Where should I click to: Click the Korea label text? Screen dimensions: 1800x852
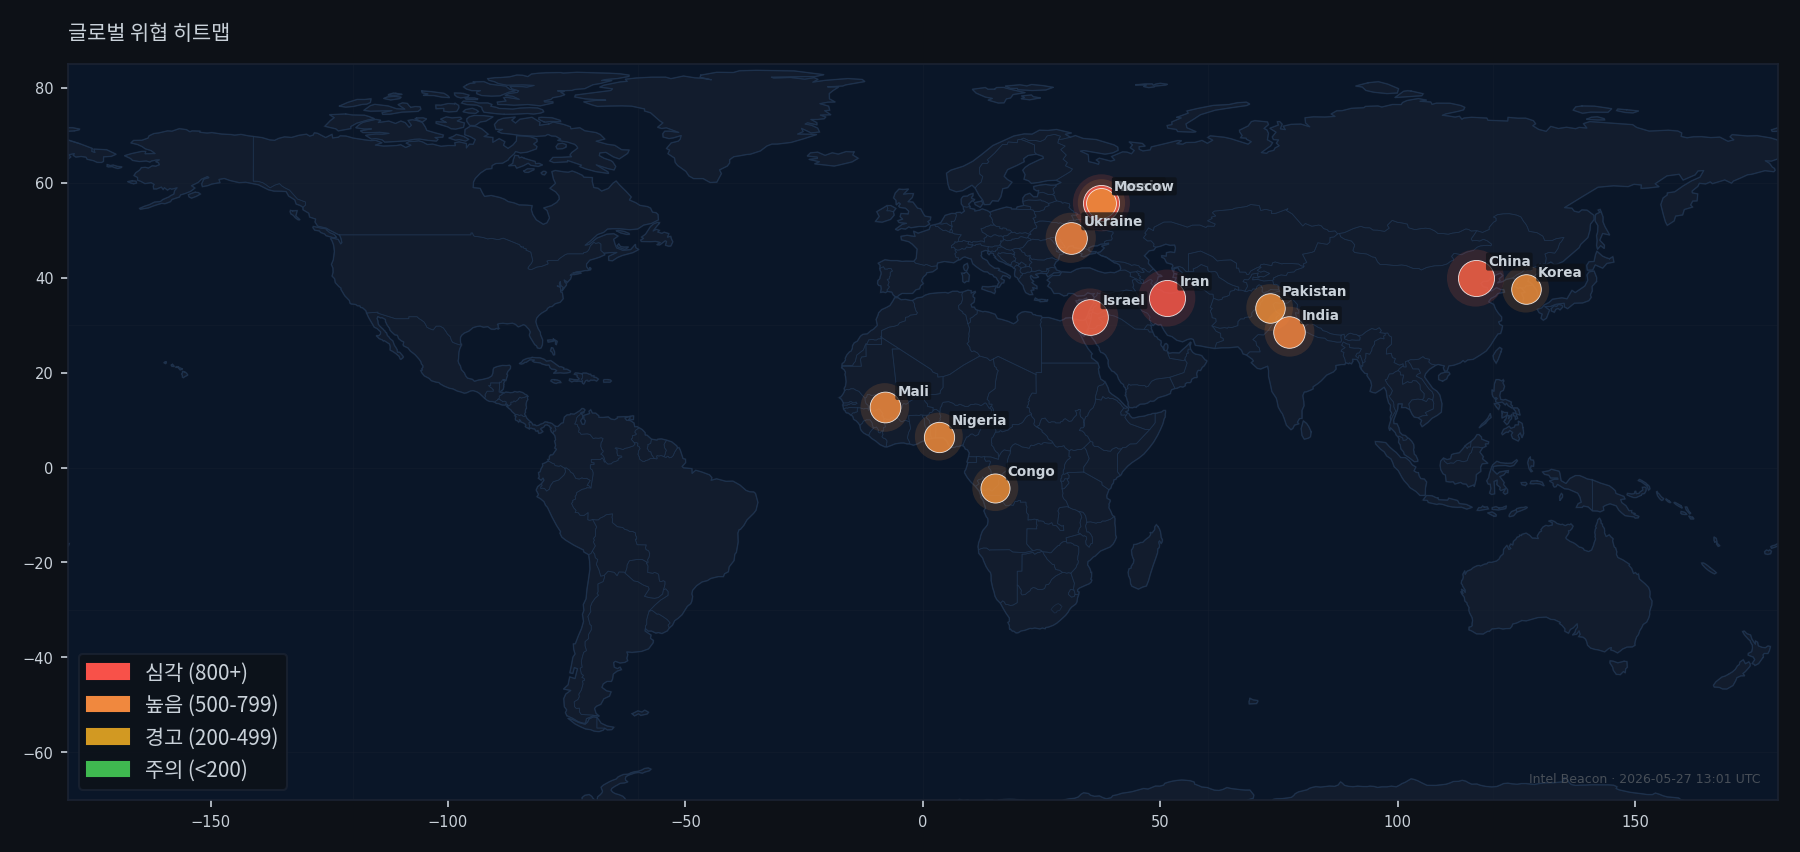tap(1559, 272)
